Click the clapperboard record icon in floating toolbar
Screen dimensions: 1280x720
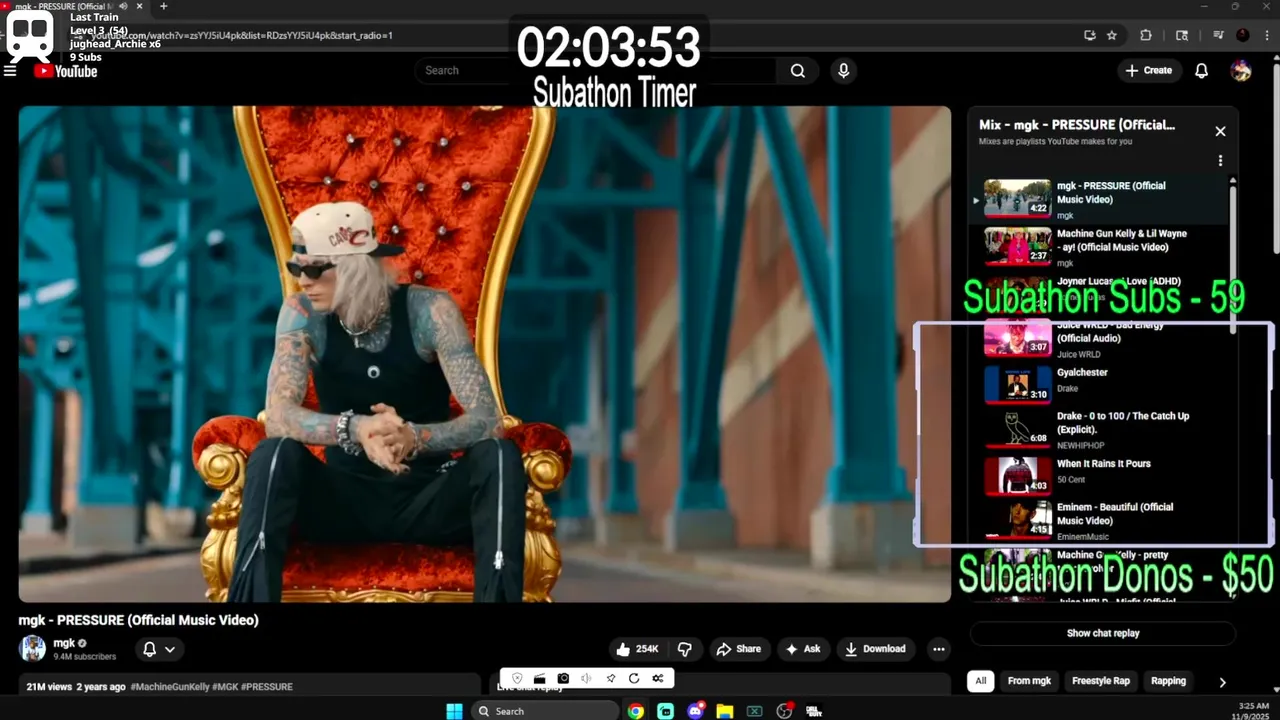pos(540,678)
